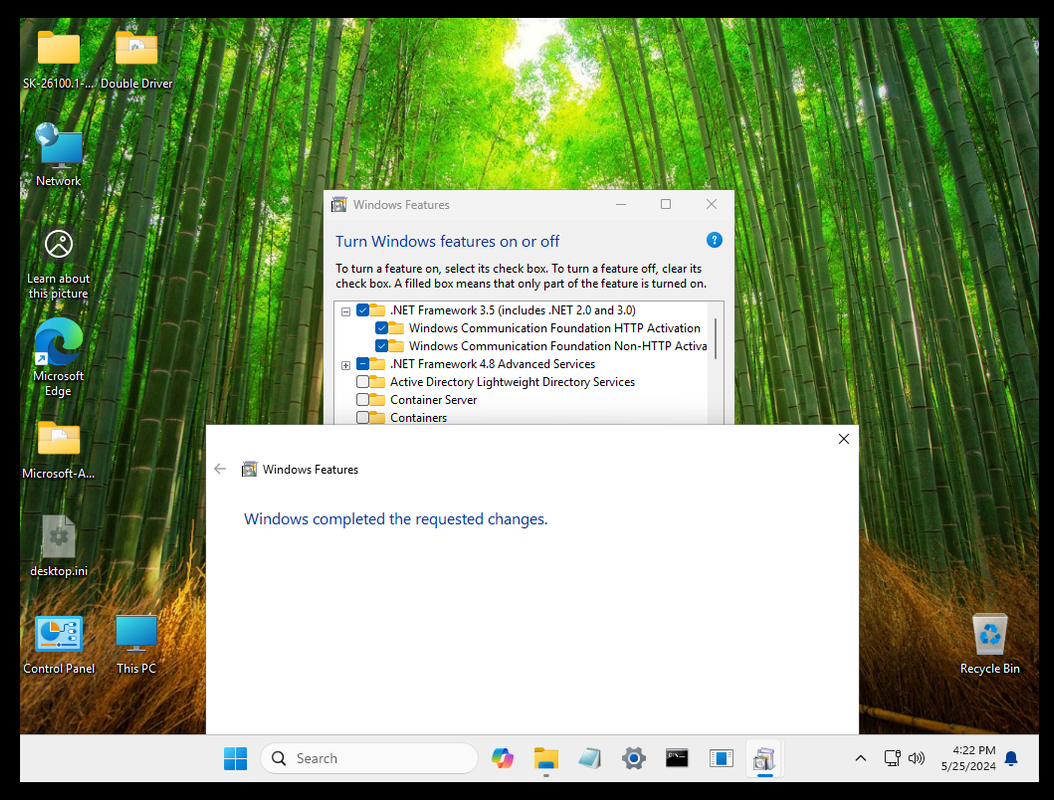Click in the taskbar Search box

(369, 758)
